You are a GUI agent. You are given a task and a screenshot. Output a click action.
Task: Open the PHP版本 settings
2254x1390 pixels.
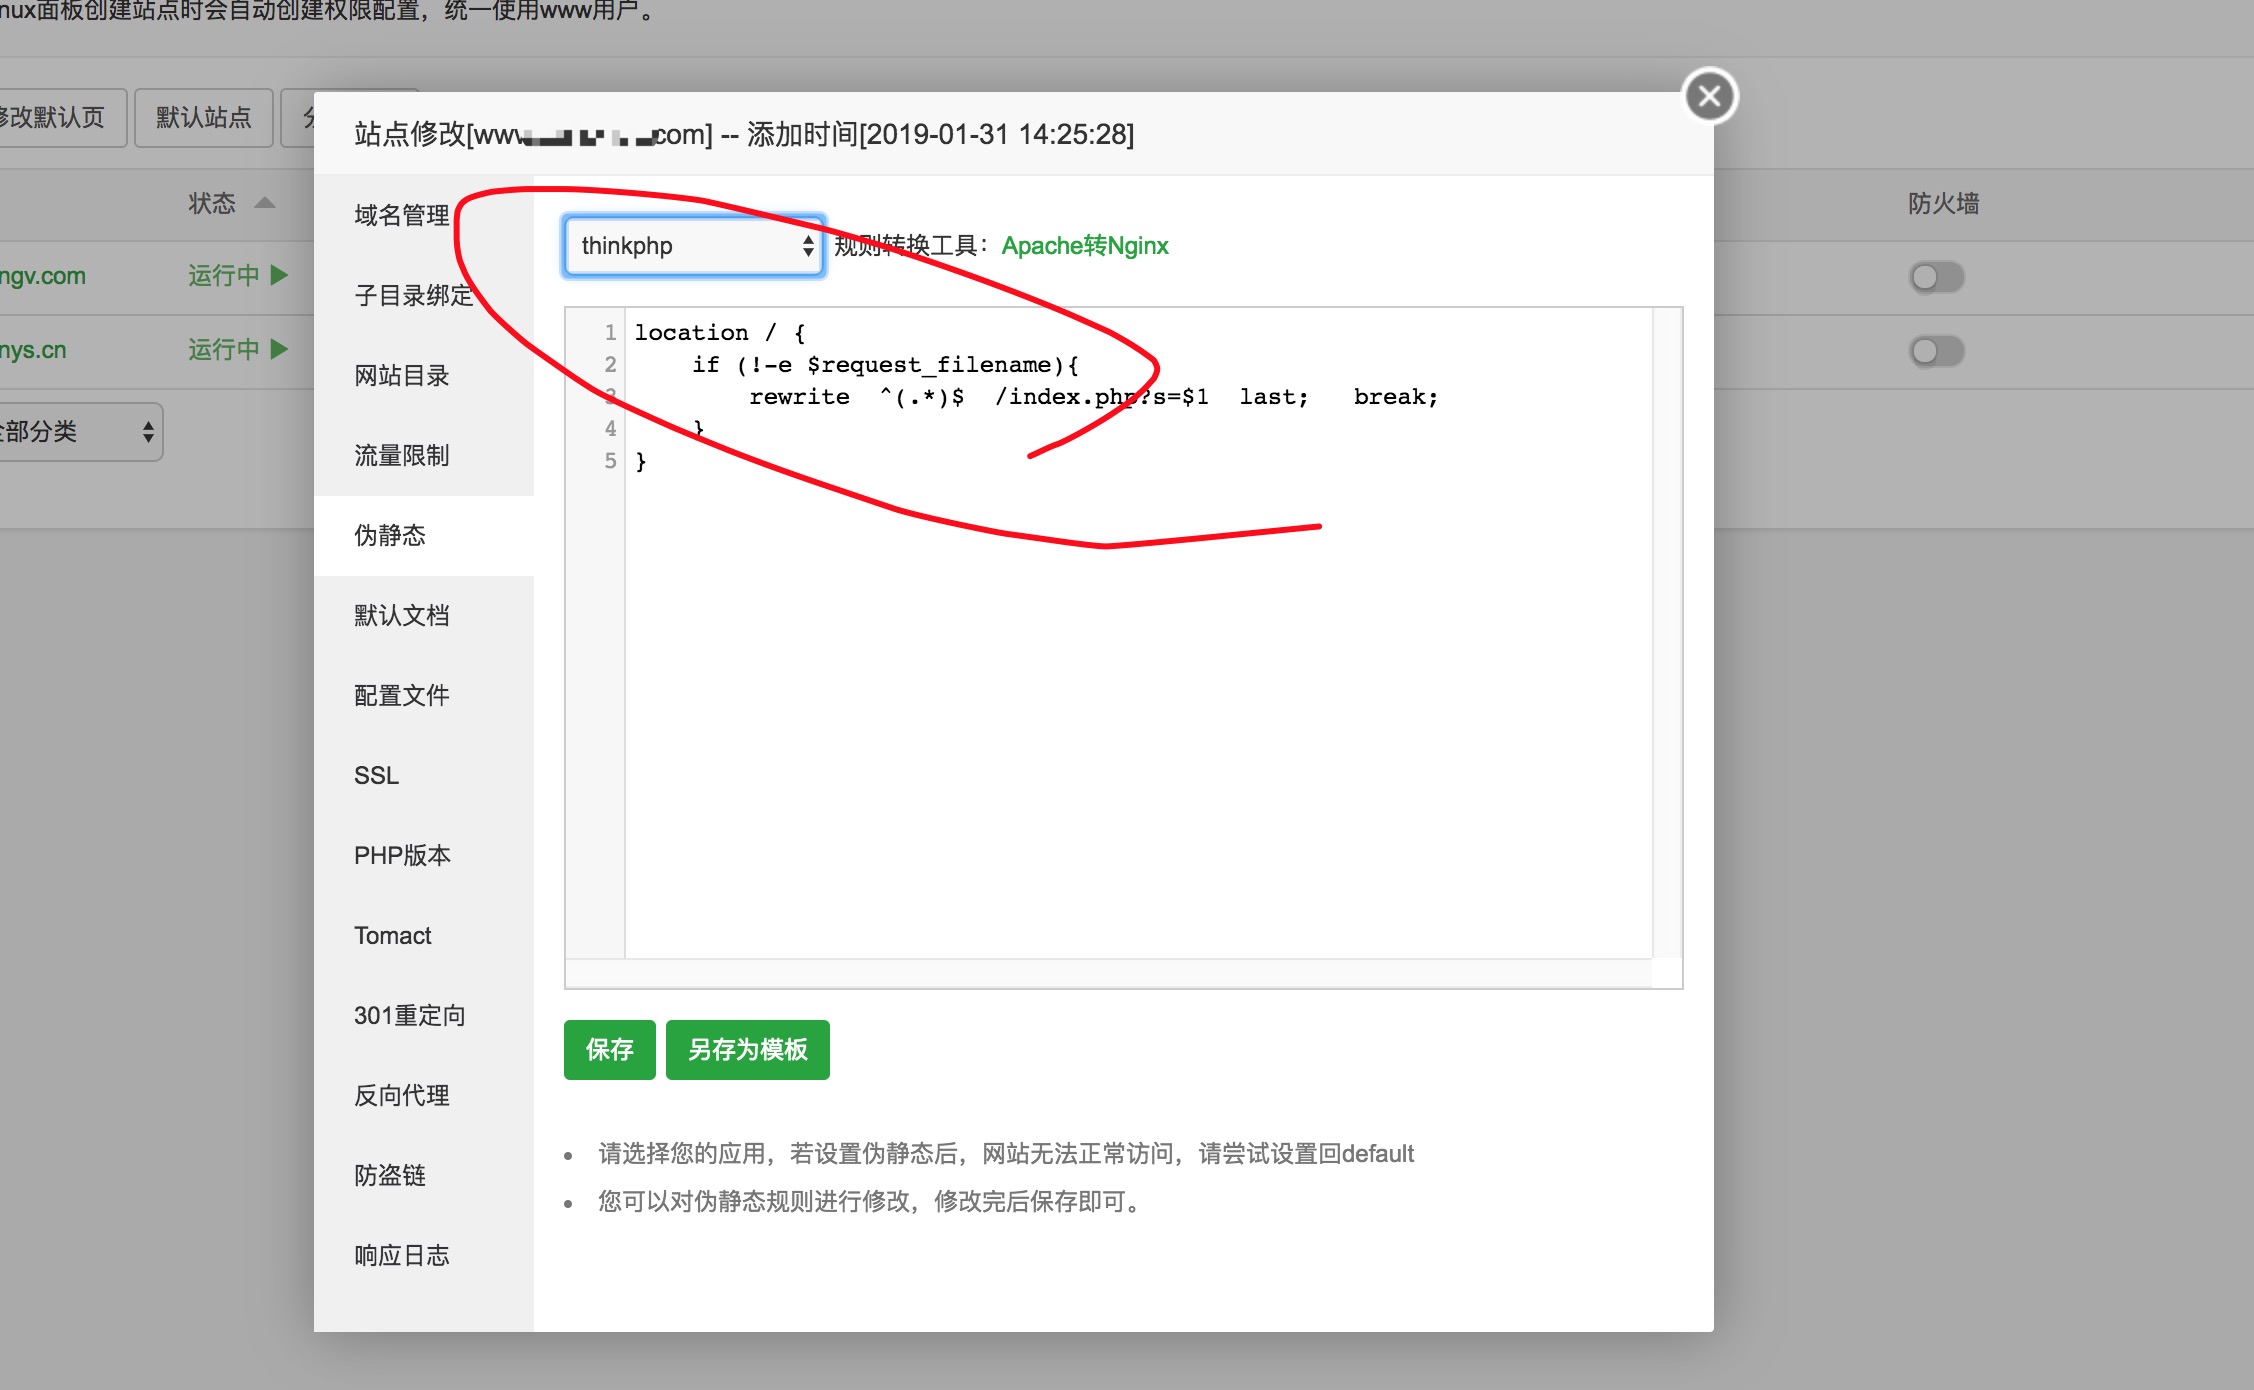point(401,855)
